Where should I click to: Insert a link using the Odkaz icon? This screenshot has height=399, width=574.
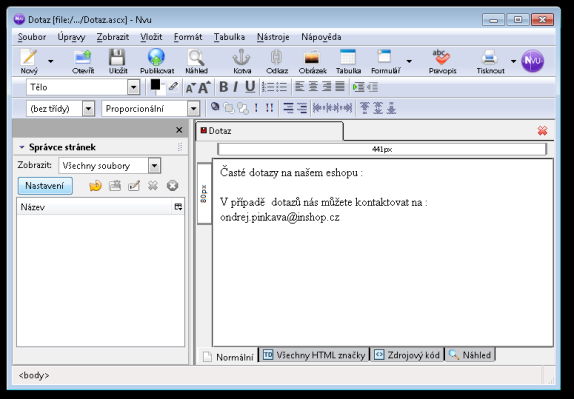coord(276,57)
